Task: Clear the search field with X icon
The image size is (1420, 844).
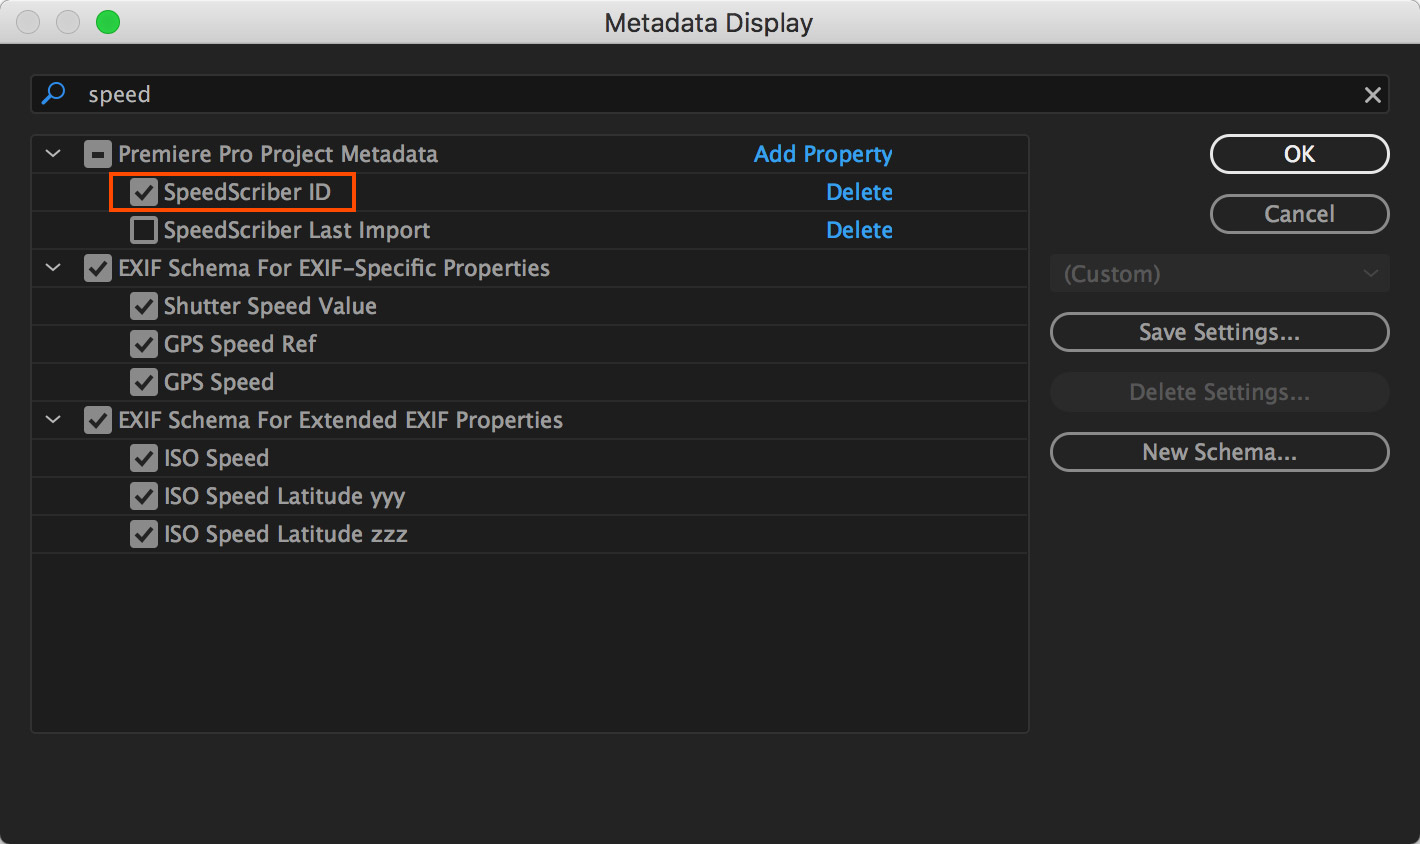Action: point(1372,95)
